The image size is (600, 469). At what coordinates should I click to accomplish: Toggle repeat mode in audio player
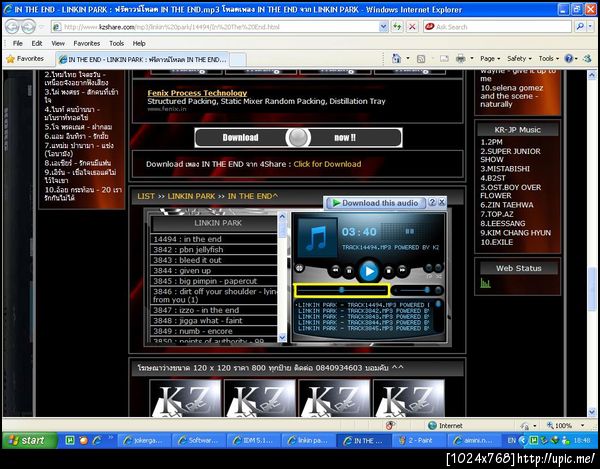click(x=429, y=268)
